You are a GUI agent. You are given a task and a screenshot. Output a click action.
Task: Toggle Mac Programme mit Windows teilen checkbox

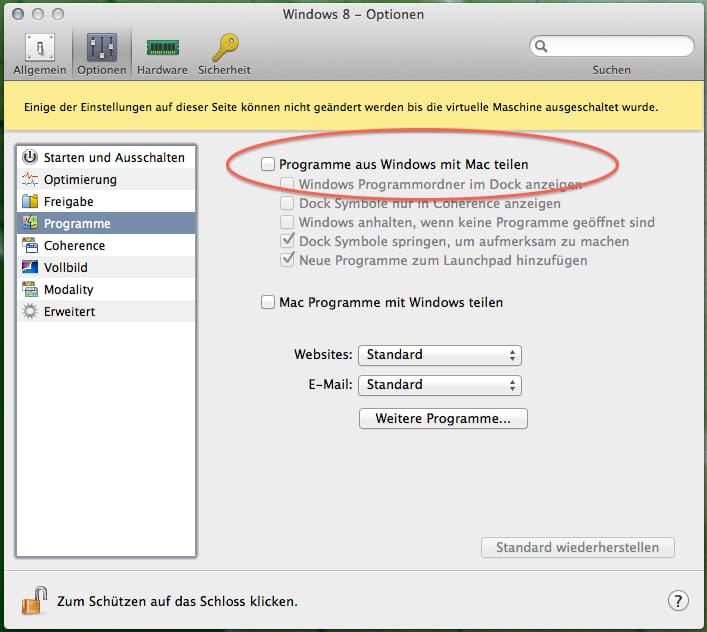pos(268,302)
